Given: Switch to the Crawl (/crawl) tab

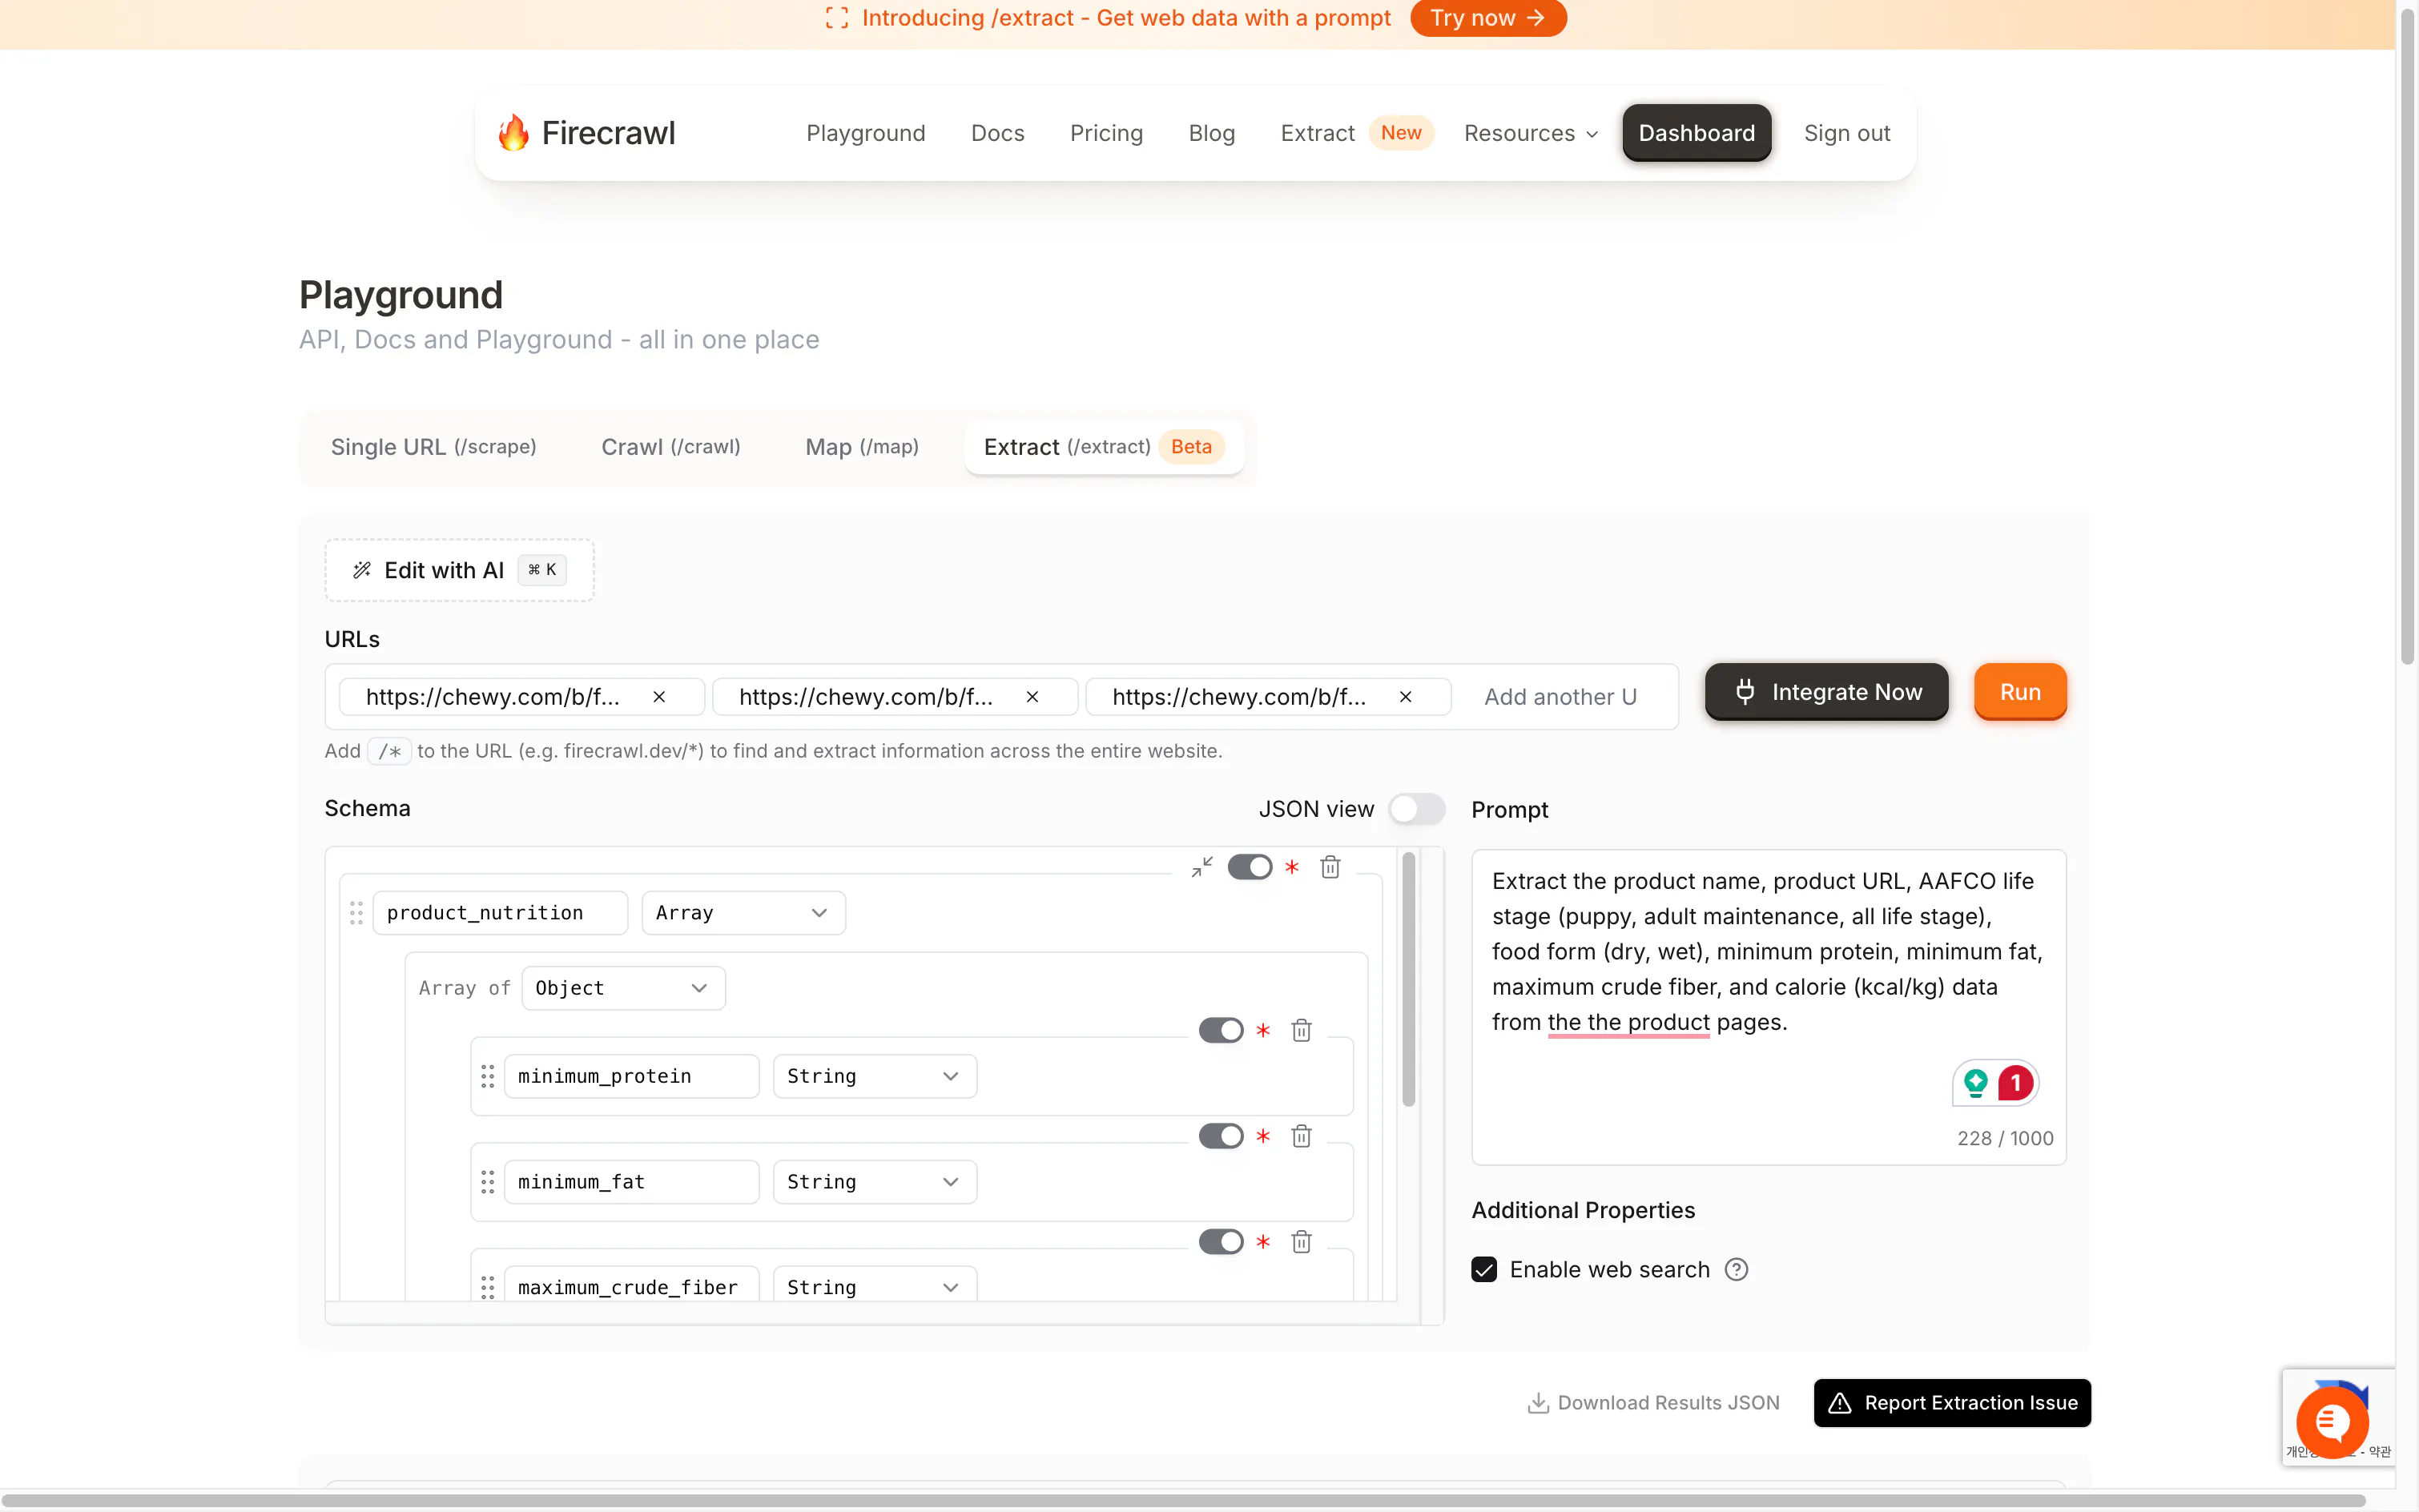Looking at the screenshot, I should pyautogui.click(x=671, y=447).
